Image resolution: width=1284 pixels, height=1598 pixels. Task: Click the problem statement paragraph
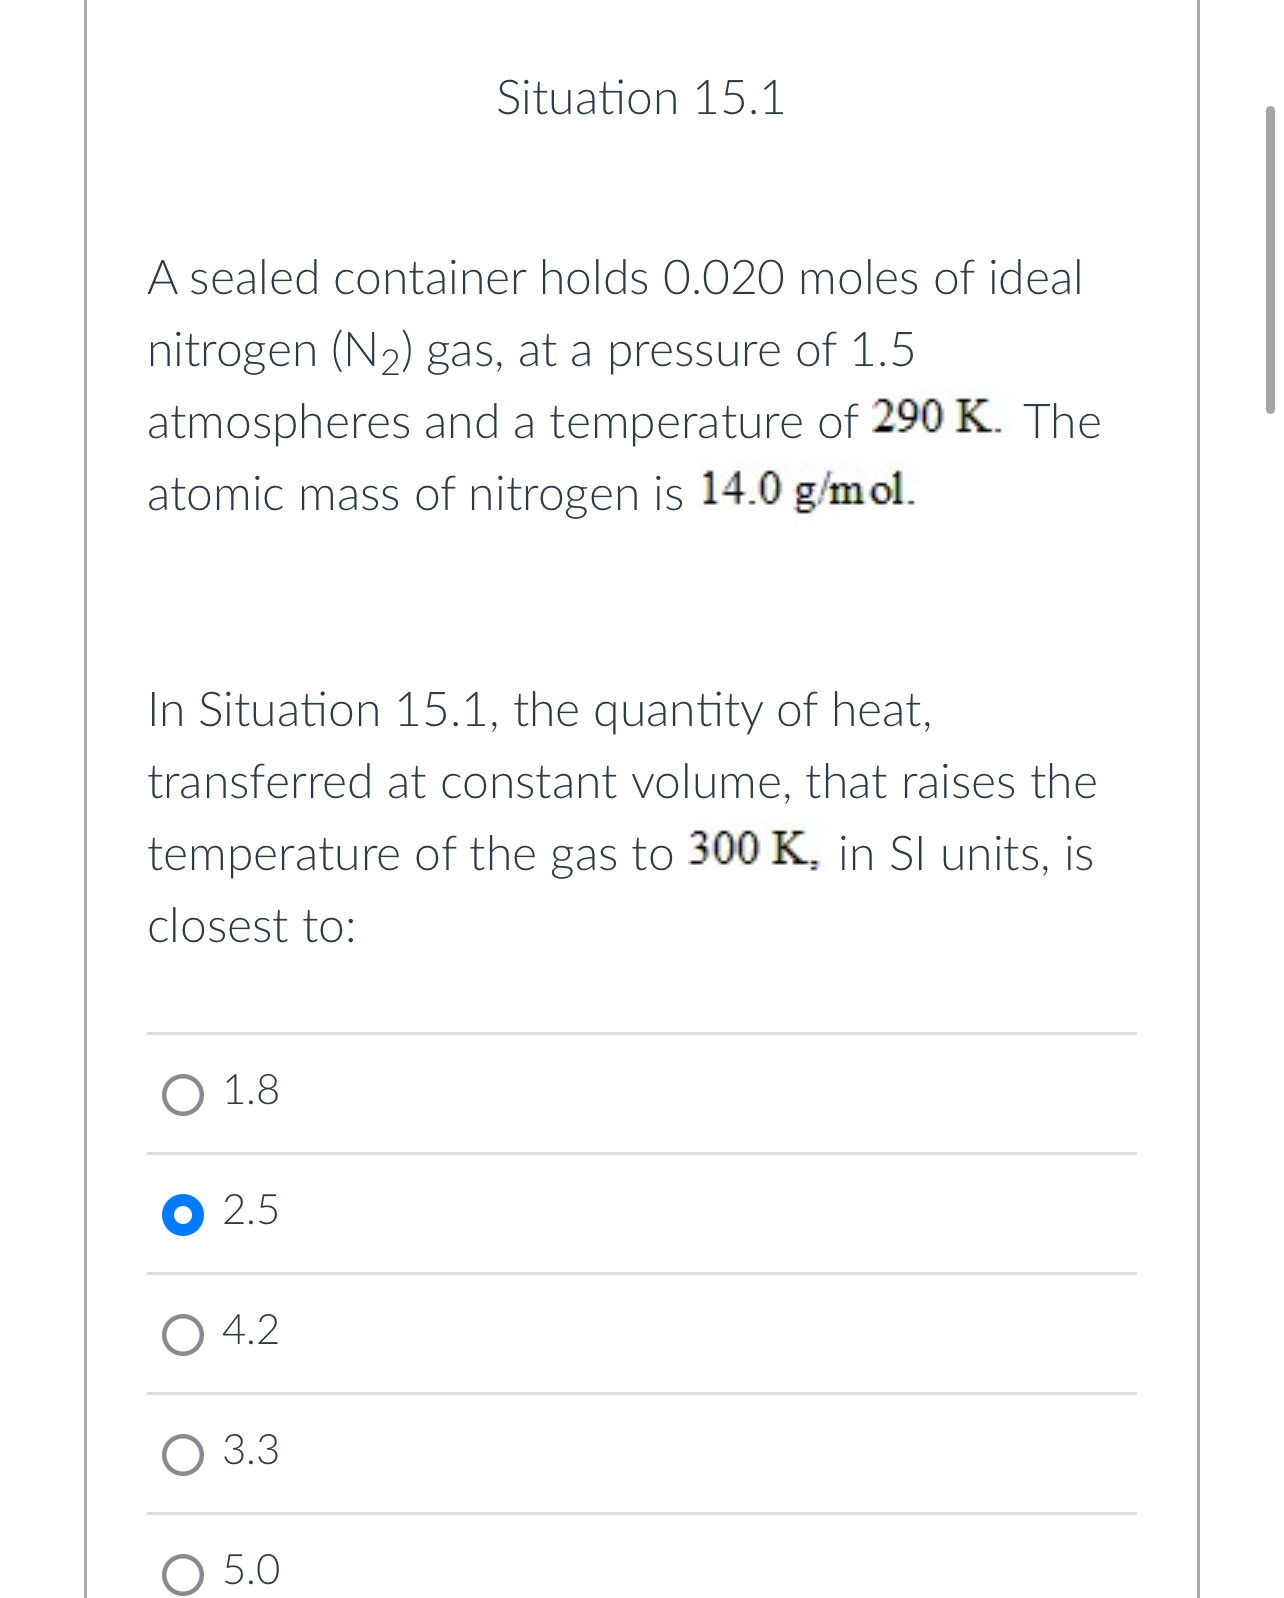coord(621,385)
